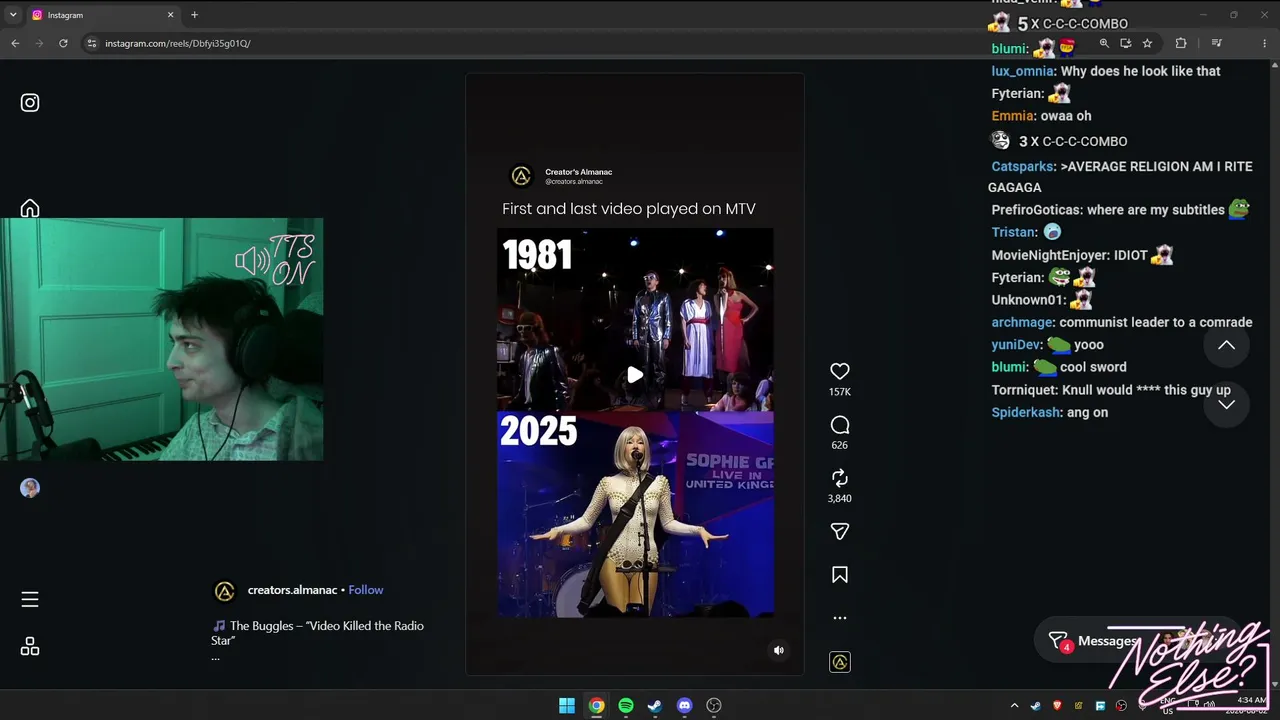Select the 157K likes count
The image size is (1280, 720).
pyautogui.click(x=840, y=392)
